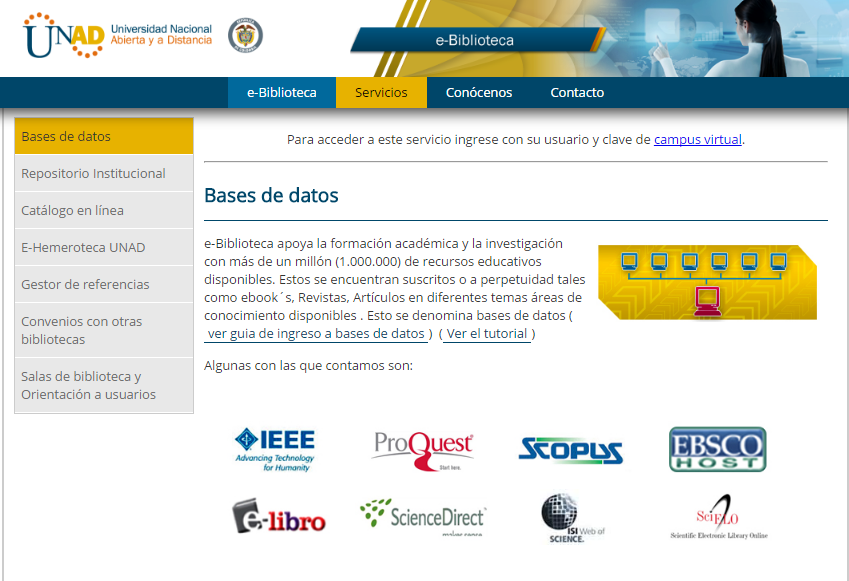
Task: Open Repositorio Institucional in the sidebar
Action: point(104,173)
